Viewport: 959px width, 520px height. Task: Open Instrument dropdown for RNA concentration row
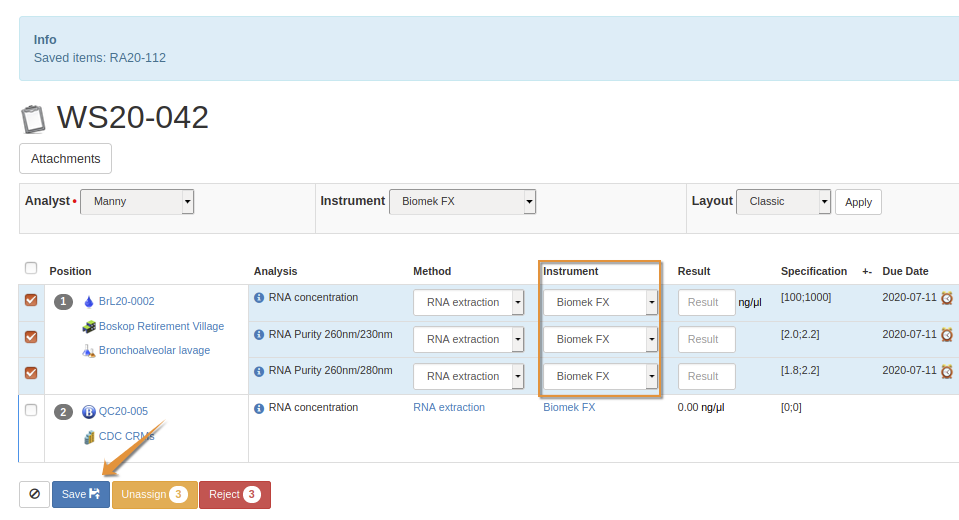(x=600, y=303)
